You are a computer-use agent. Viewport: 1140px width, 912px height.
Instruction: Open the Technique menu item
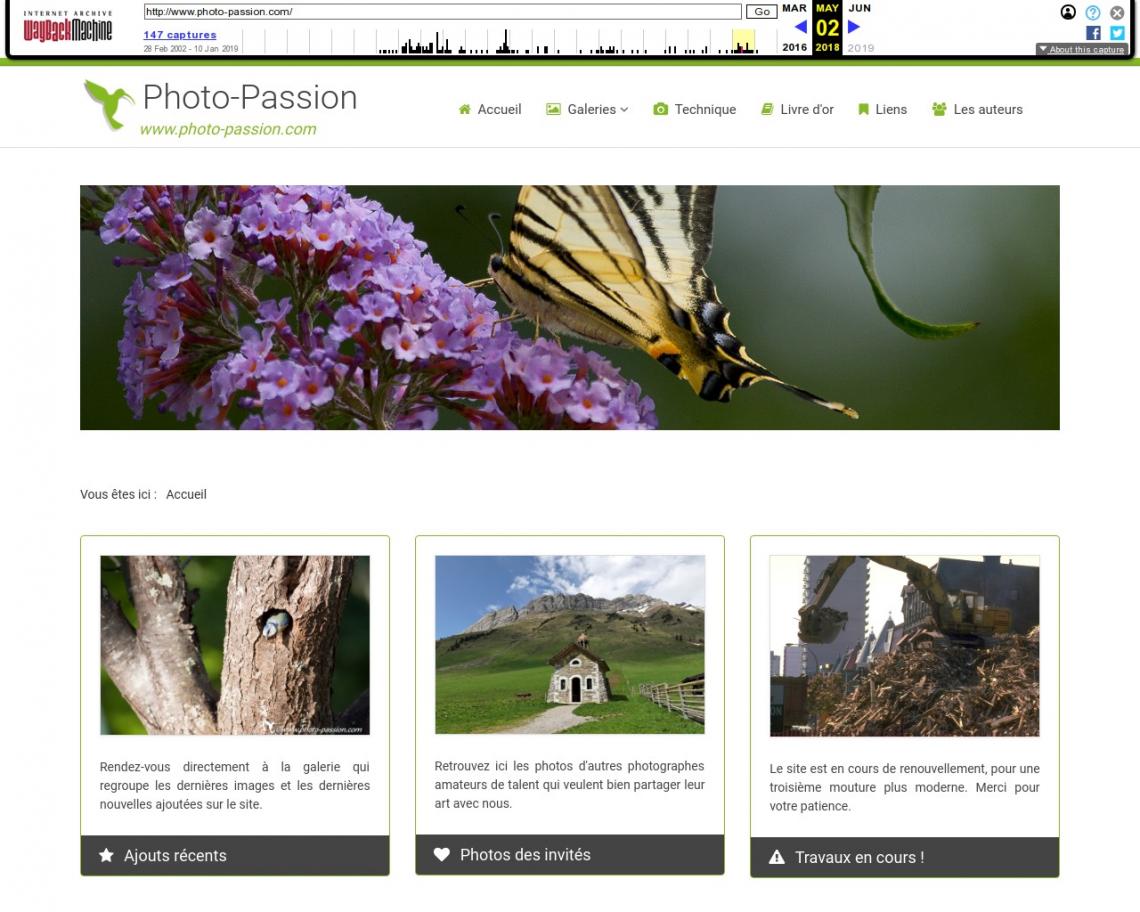[x=694, y=109]
